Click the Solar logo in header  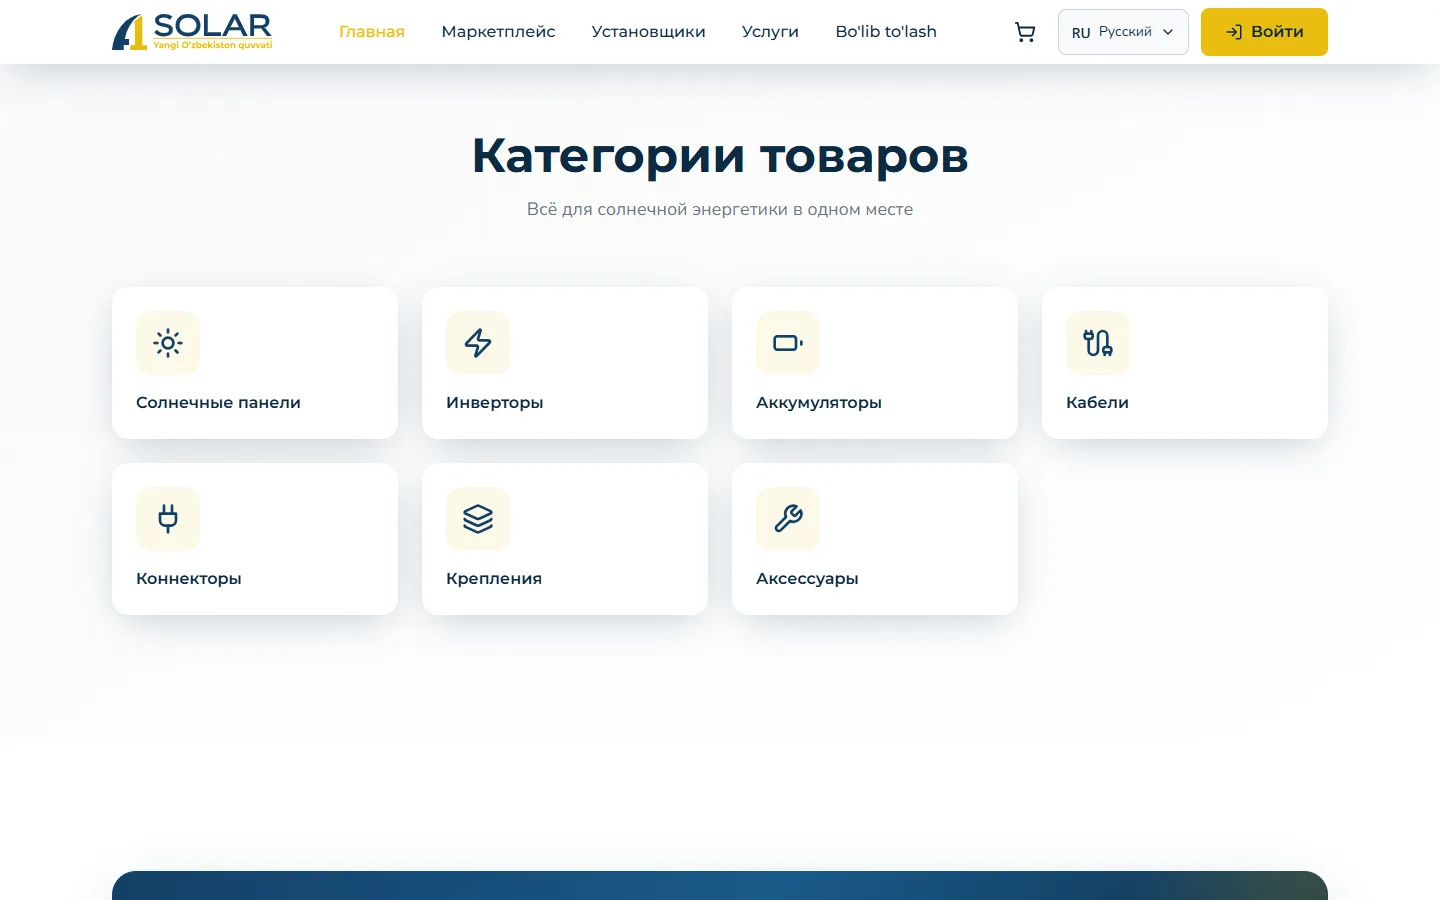point(192,32)
